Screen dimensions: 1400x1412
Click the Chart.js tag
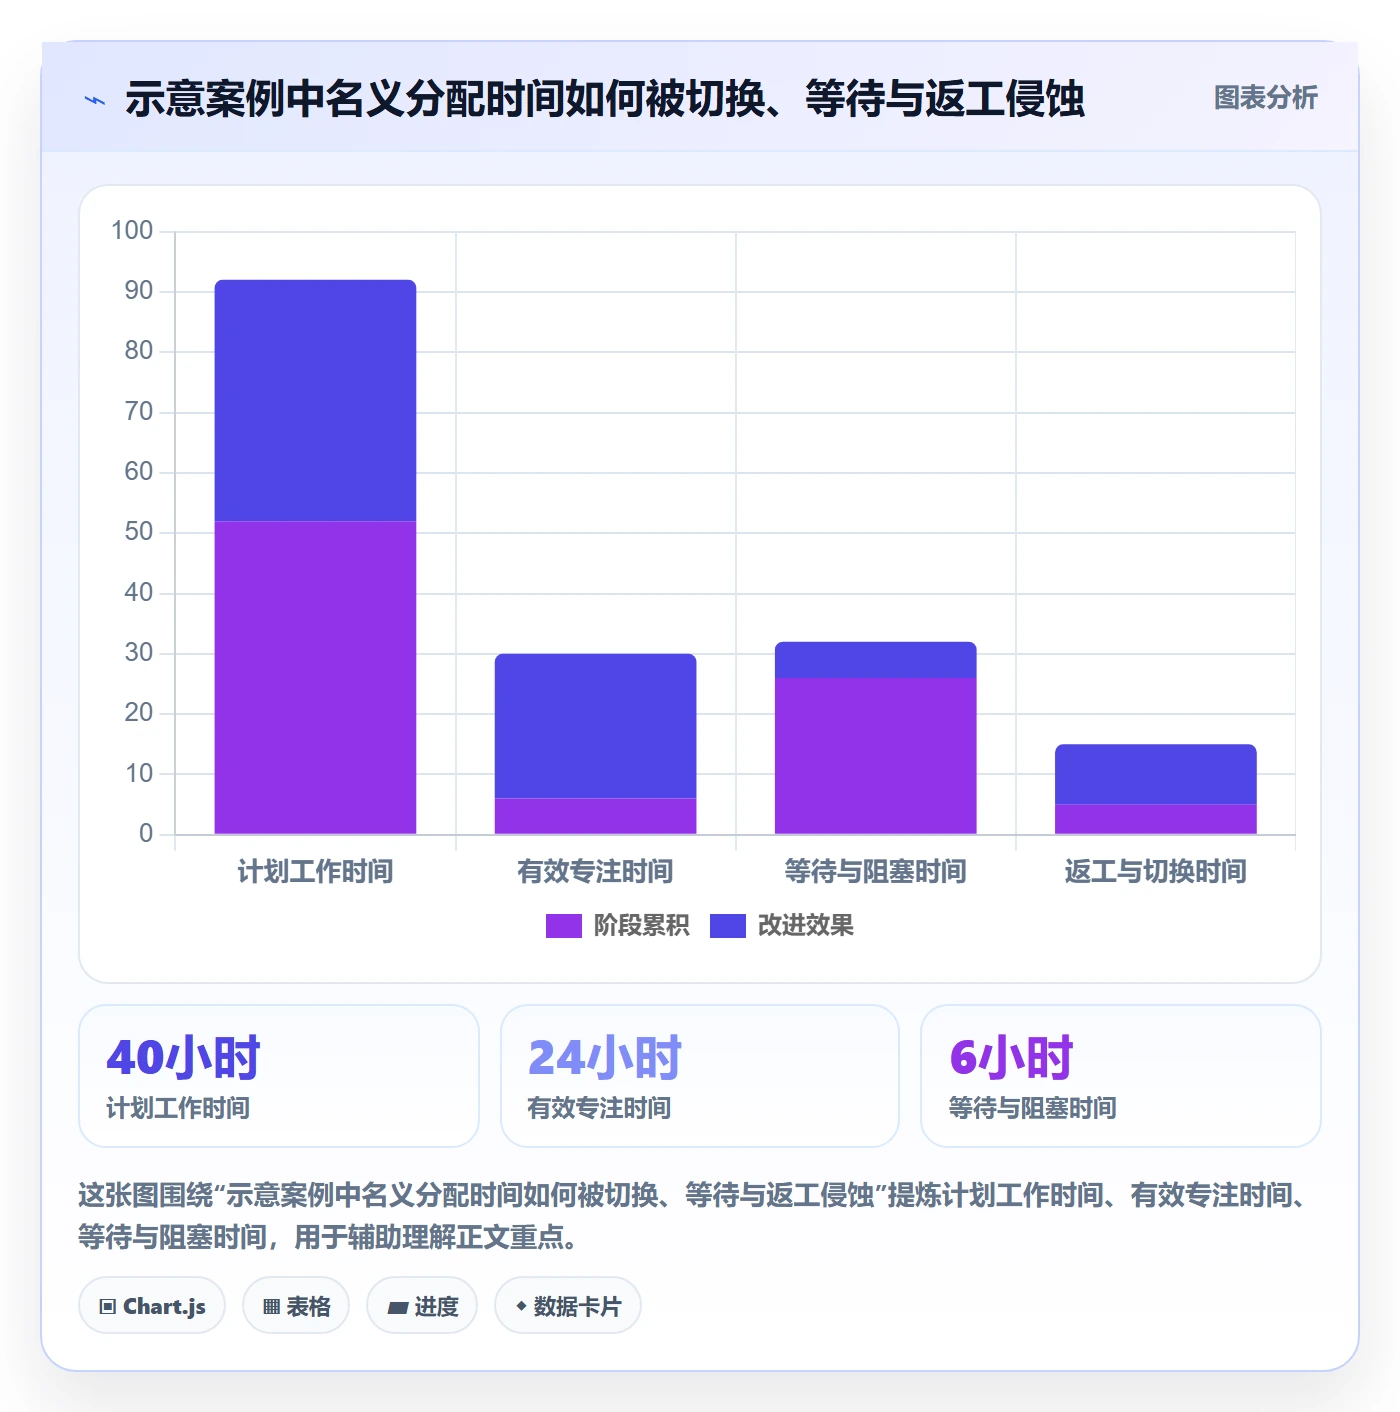pos(152,1305)
